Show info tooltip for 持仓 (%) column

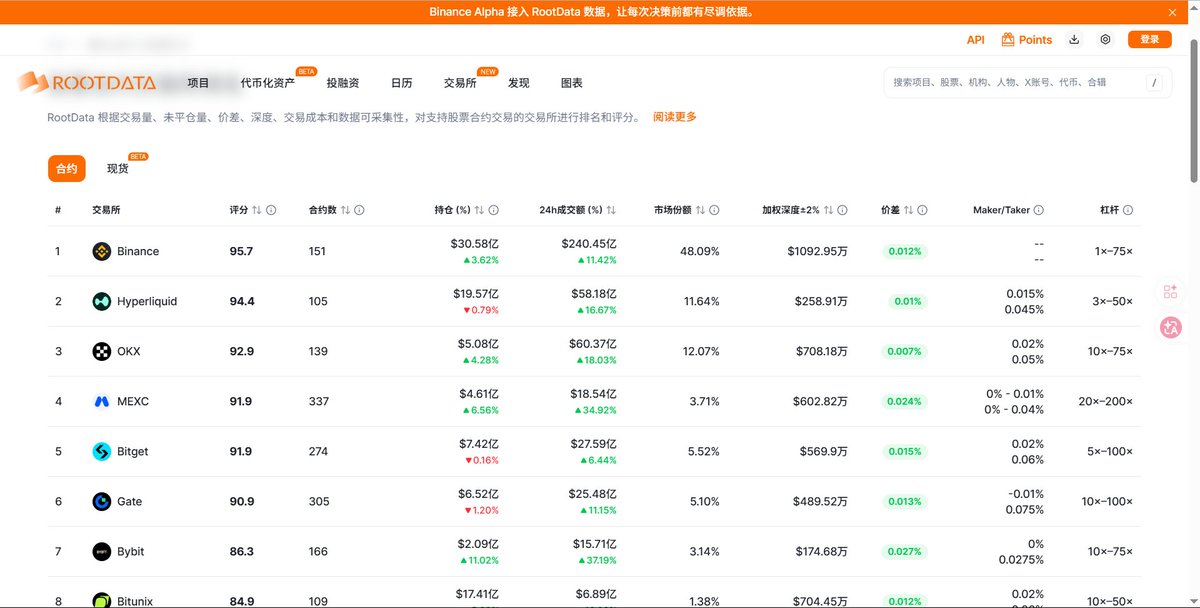pos(493,210)
